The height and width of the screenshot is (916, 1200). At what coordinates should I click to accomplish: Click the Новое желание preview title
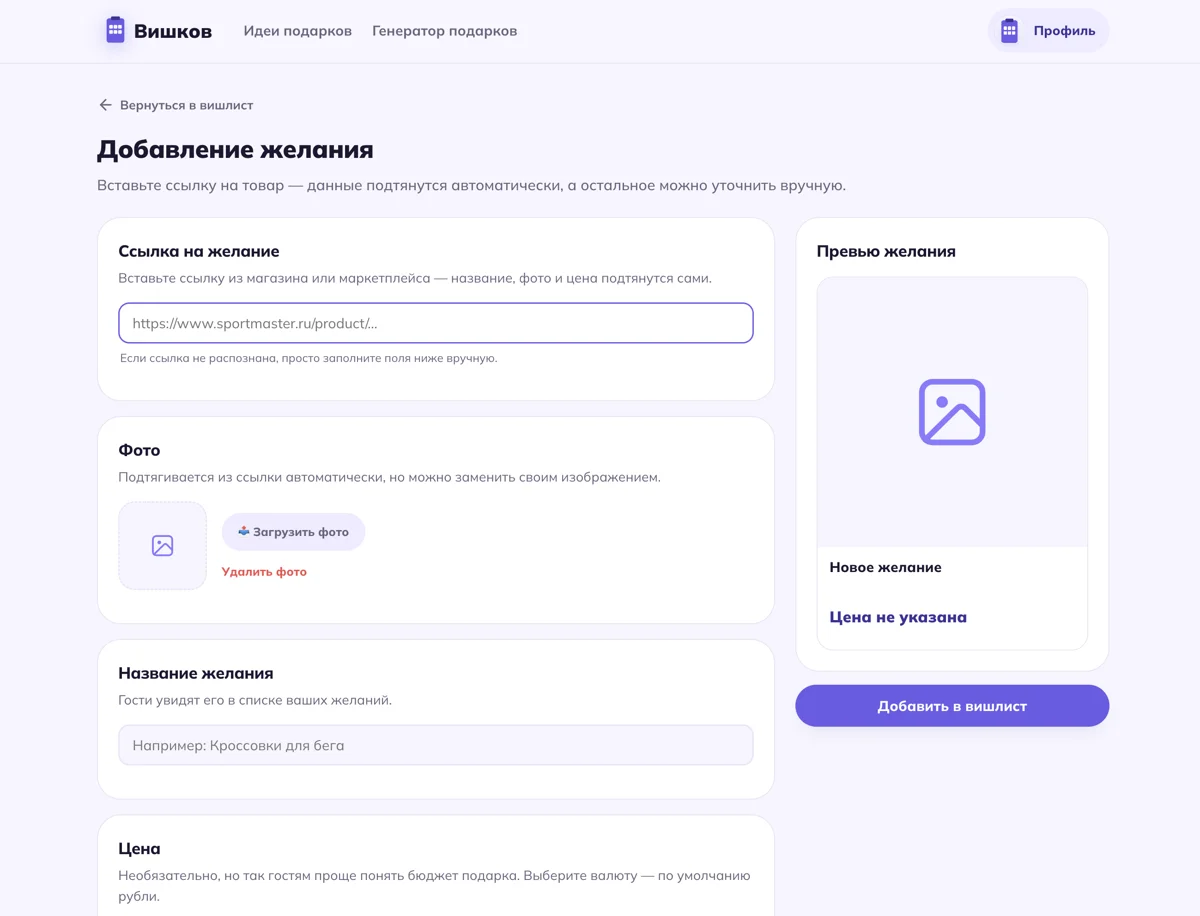click(x=885, y=568)
